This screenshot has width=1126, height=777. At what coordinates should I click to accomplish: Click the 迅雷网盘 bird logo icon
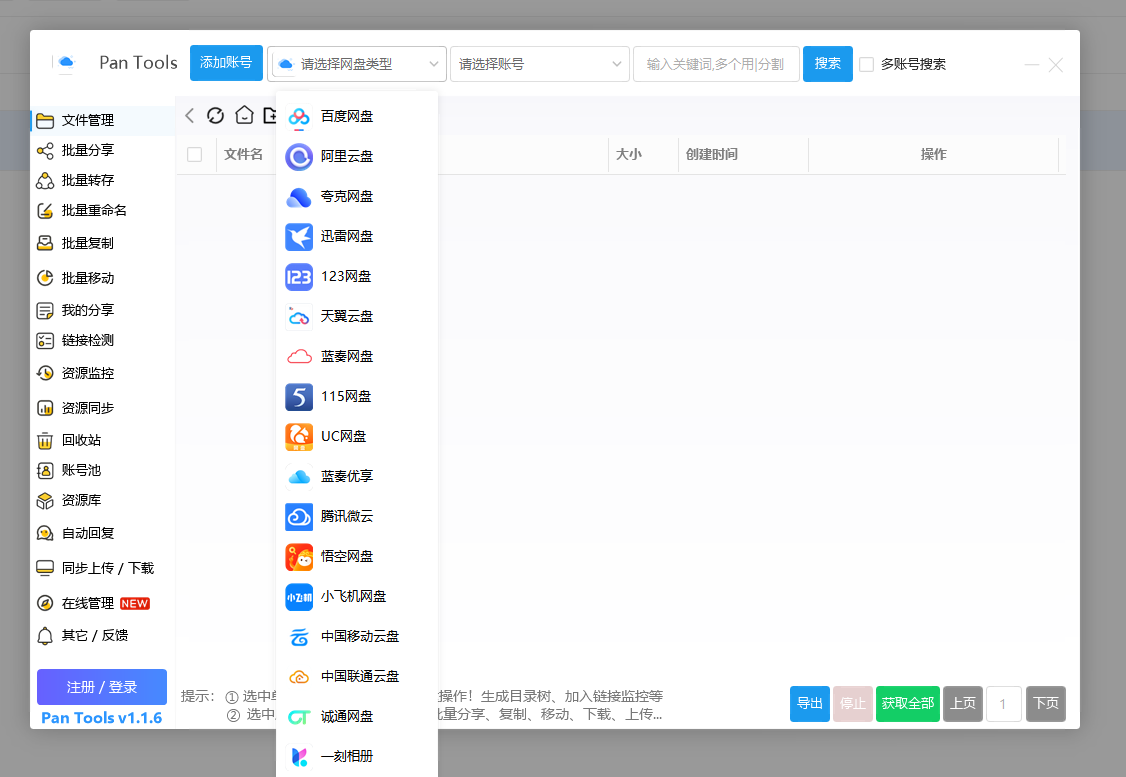tap(299, 236)
